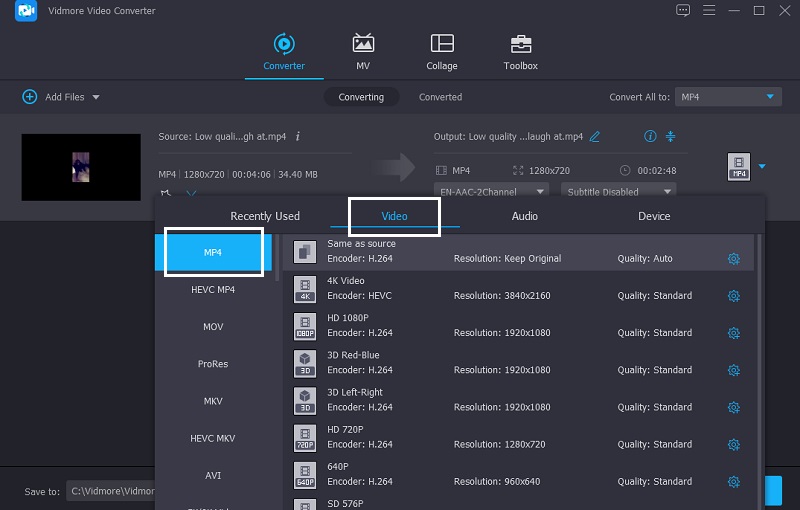Viewport: 800px width, 510px height.
Task: Switch to the Audio format tab
Action: click(524, 216)
